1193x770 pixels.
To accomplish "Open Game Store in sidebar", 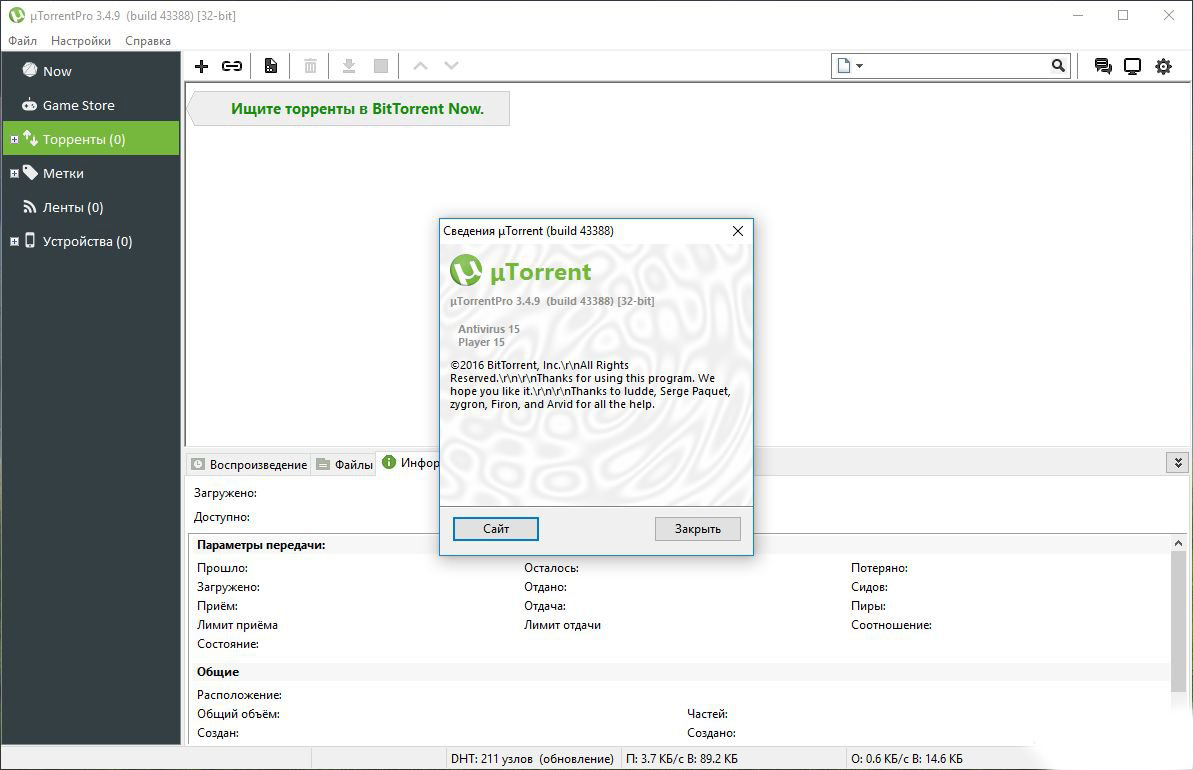I will click(x=91, y=105).
